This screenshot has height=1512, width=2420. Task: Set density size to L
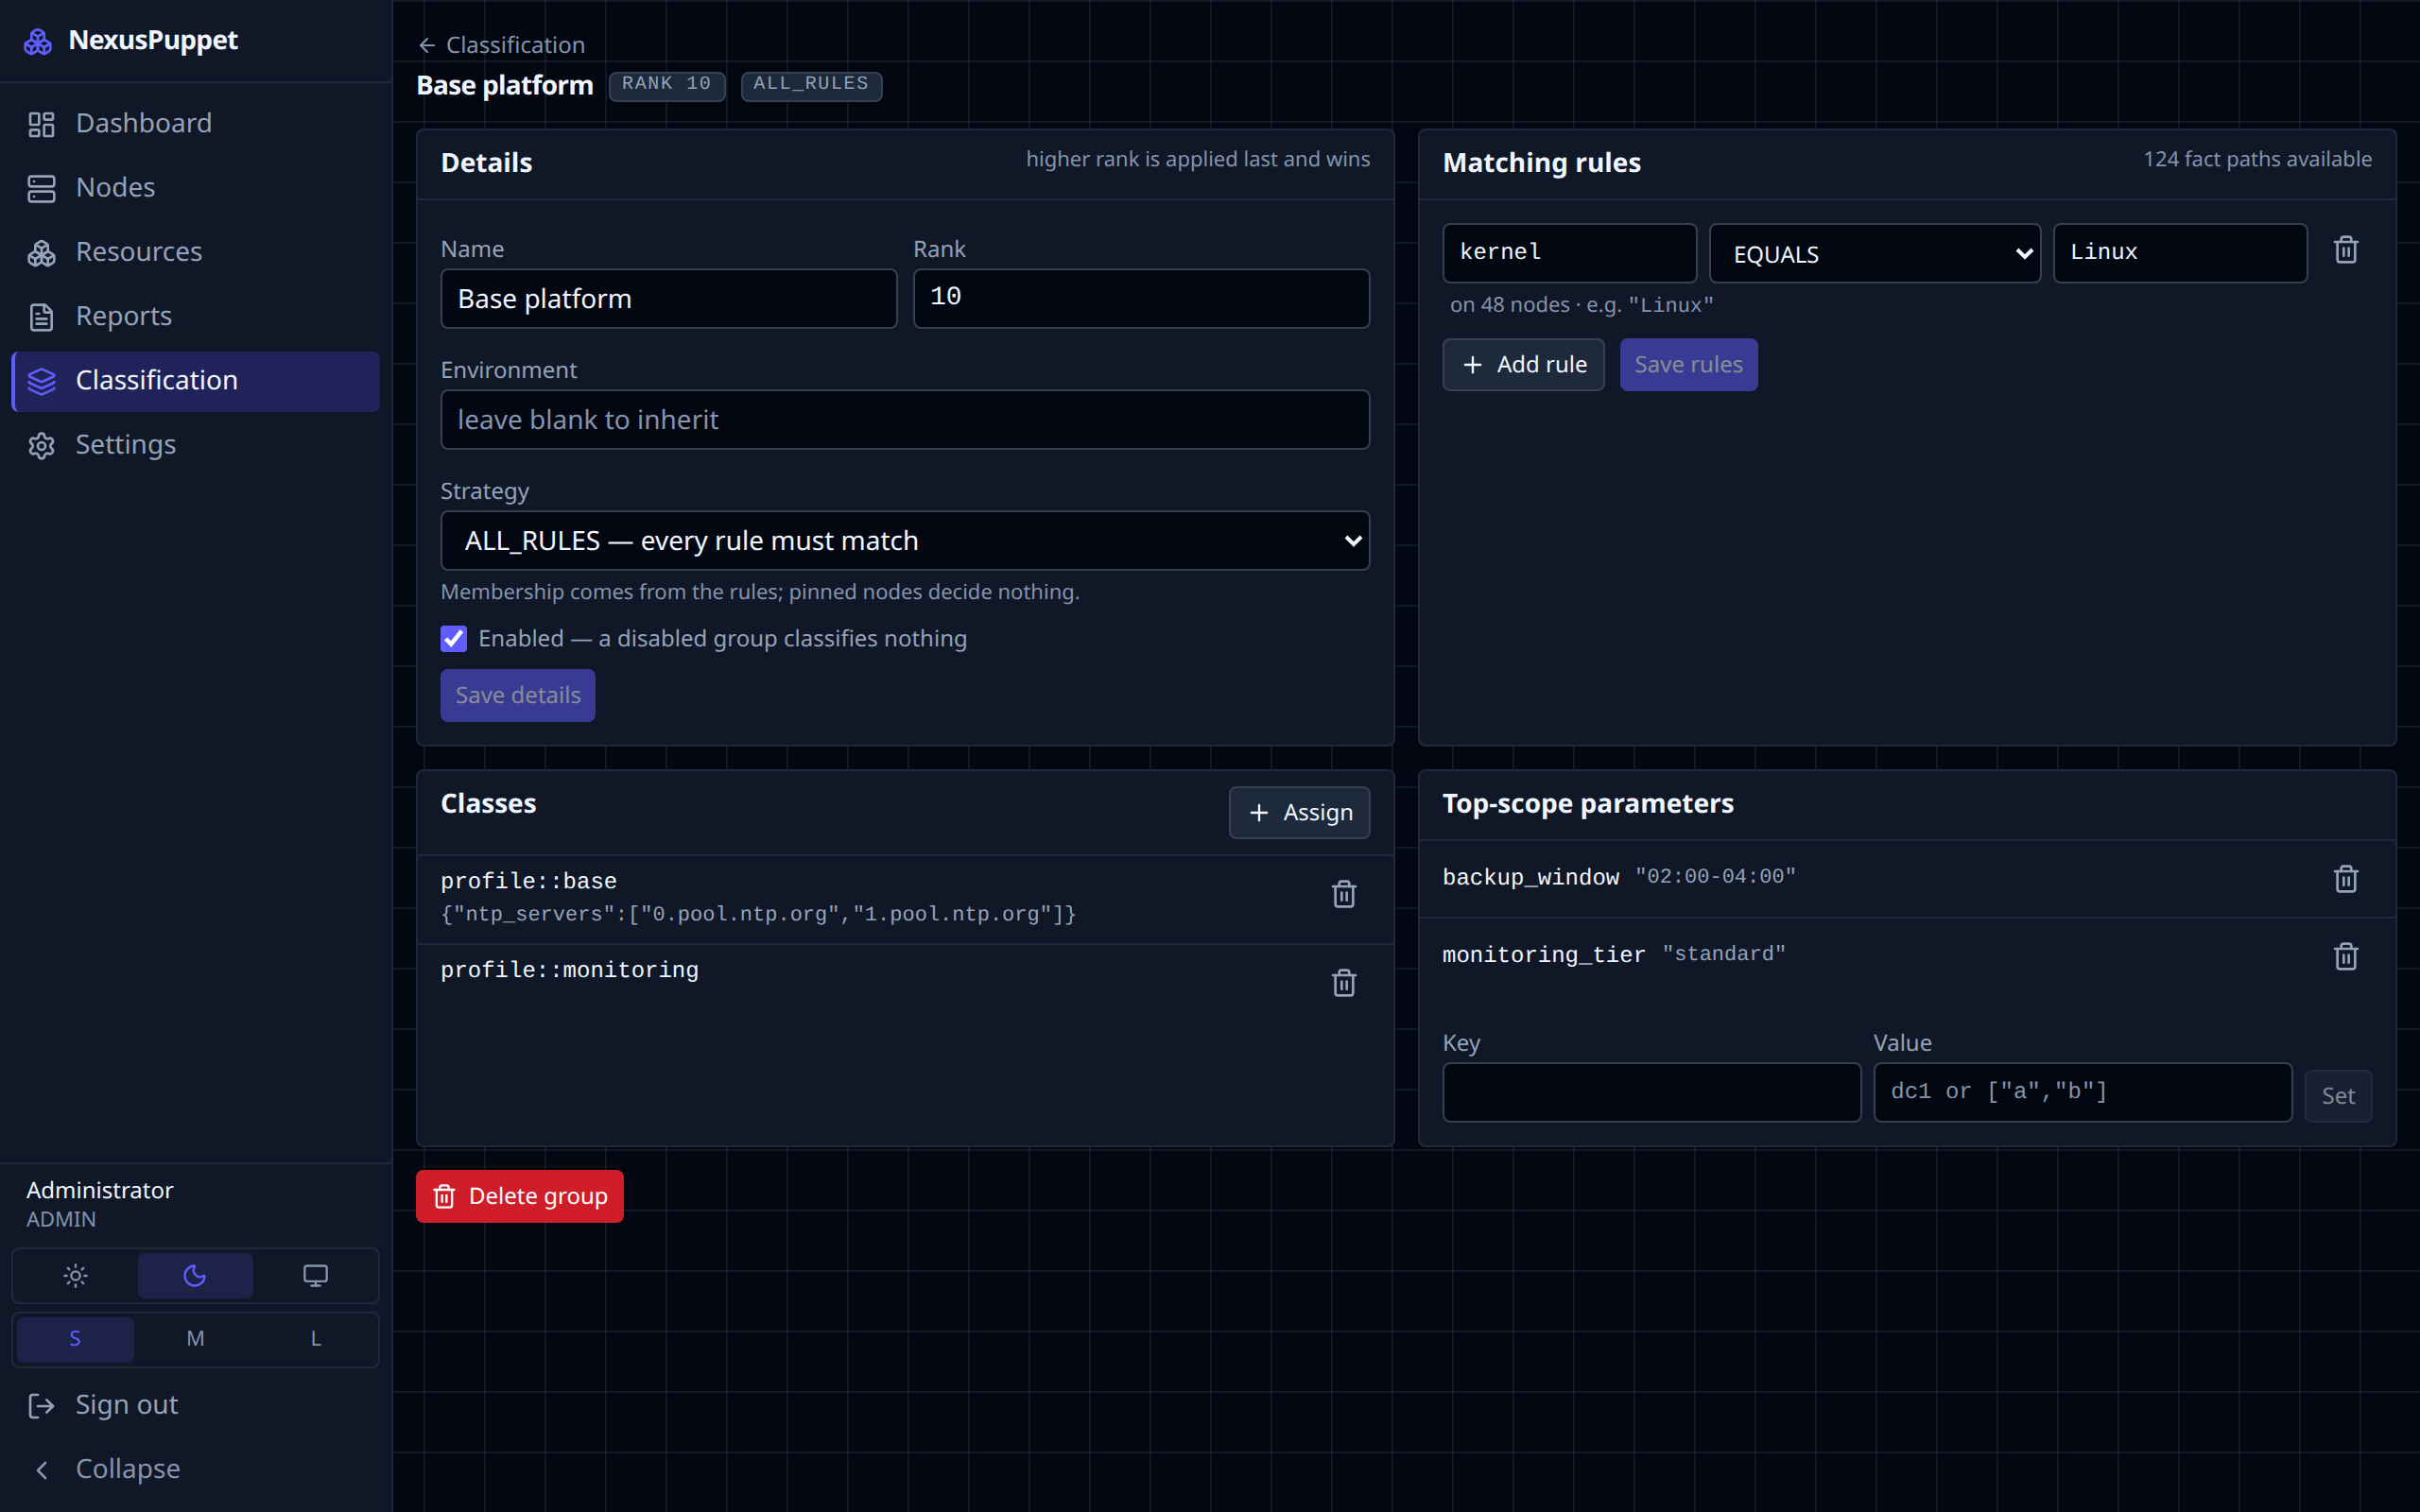pyautogui.click(x=315, y=1339)
